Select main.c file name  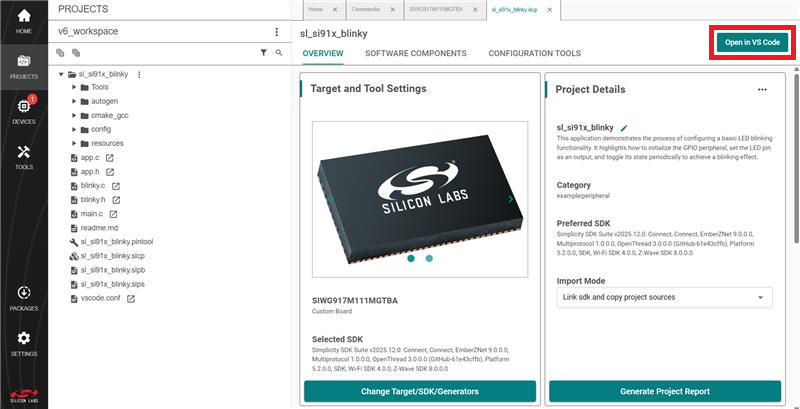92,214
